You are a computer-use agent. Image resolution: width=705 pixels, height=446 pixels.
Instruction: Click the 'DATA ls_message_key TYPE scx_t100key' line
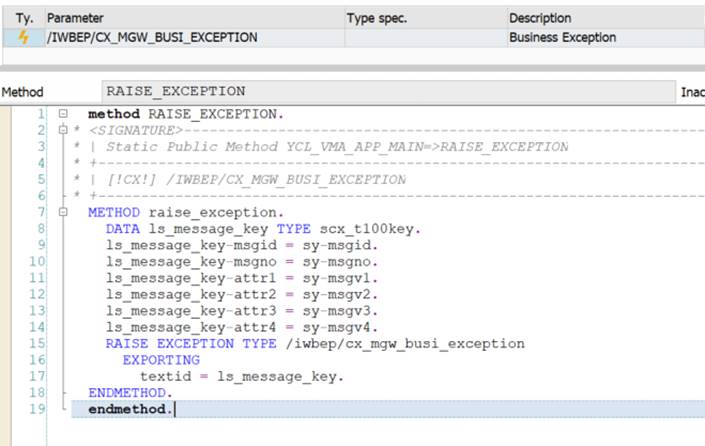[x=263, y=229]
